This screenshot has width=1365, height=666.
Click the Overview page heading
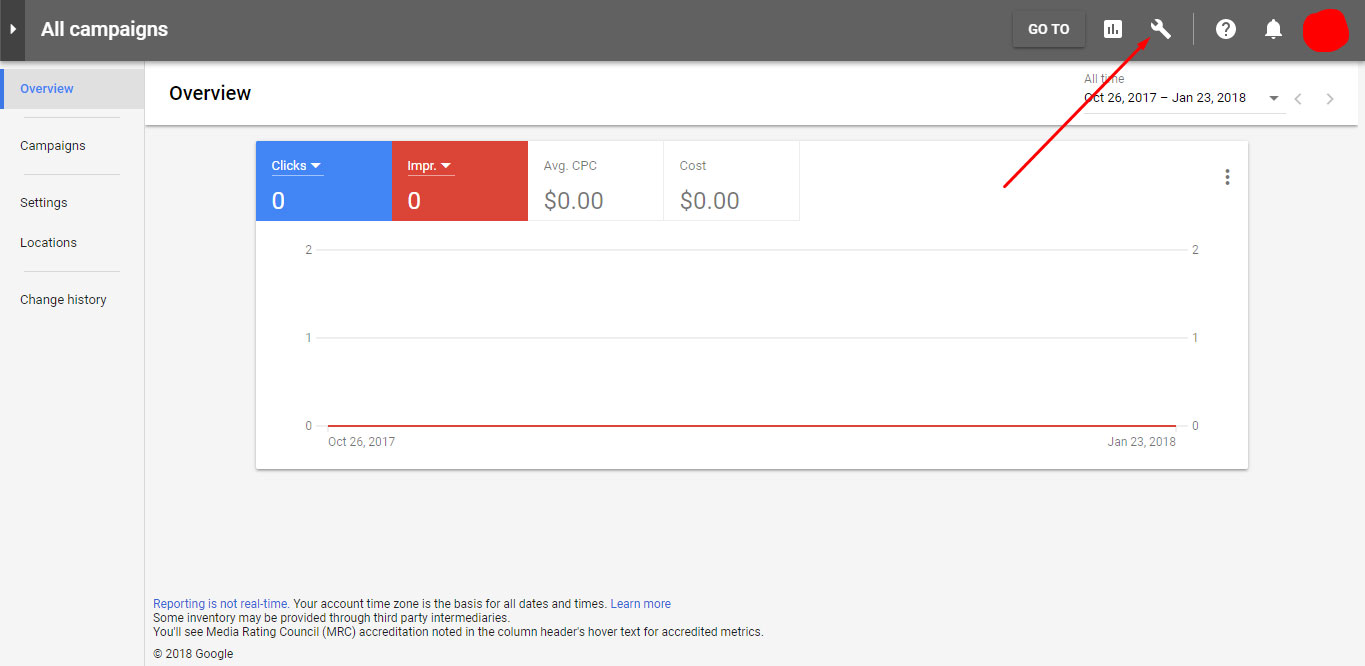(210, 93)
